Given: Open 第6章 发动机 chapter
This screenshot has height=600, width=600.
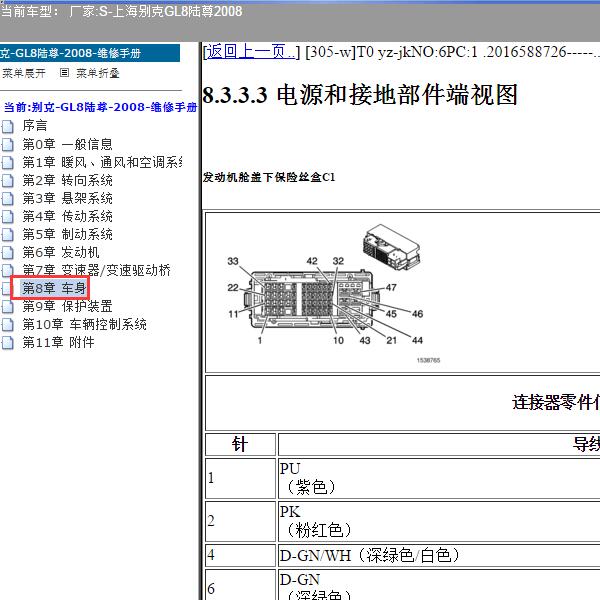Looking at the screenshot, I should coord(61,252).
